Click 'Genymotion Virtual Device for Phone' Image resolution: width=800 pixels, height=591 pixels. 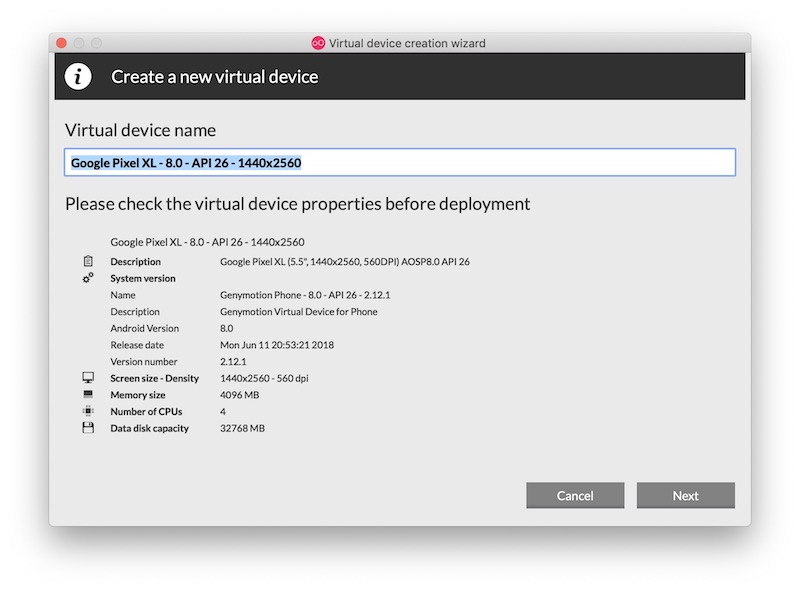coord(299,312)
